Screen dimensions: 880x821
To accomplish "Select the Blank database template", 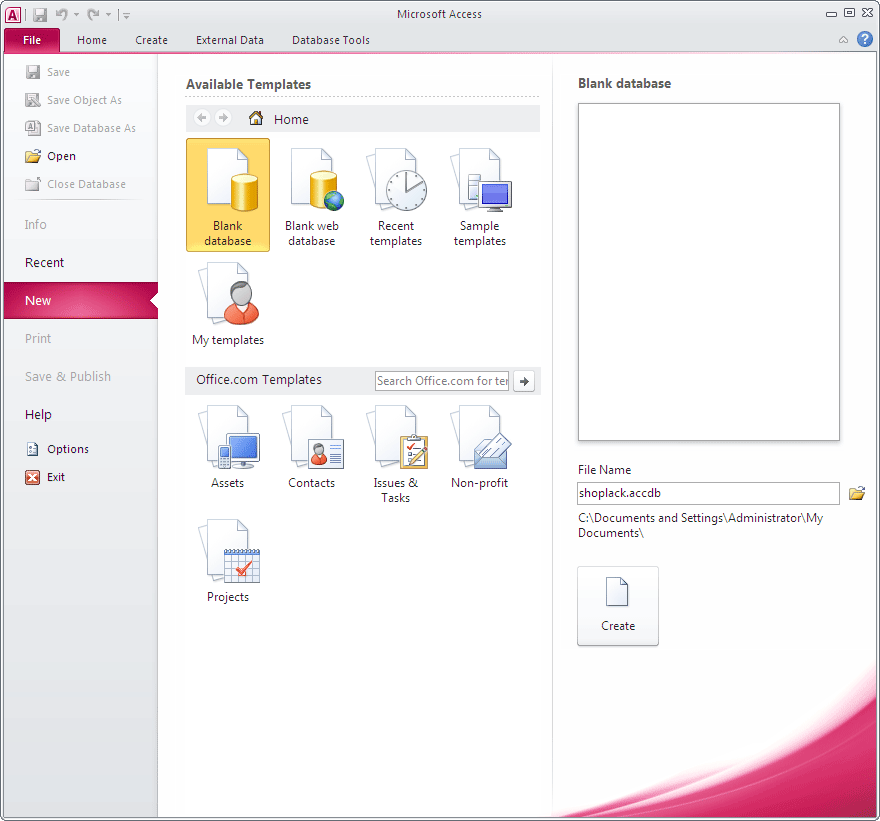I will coord(228,195).
